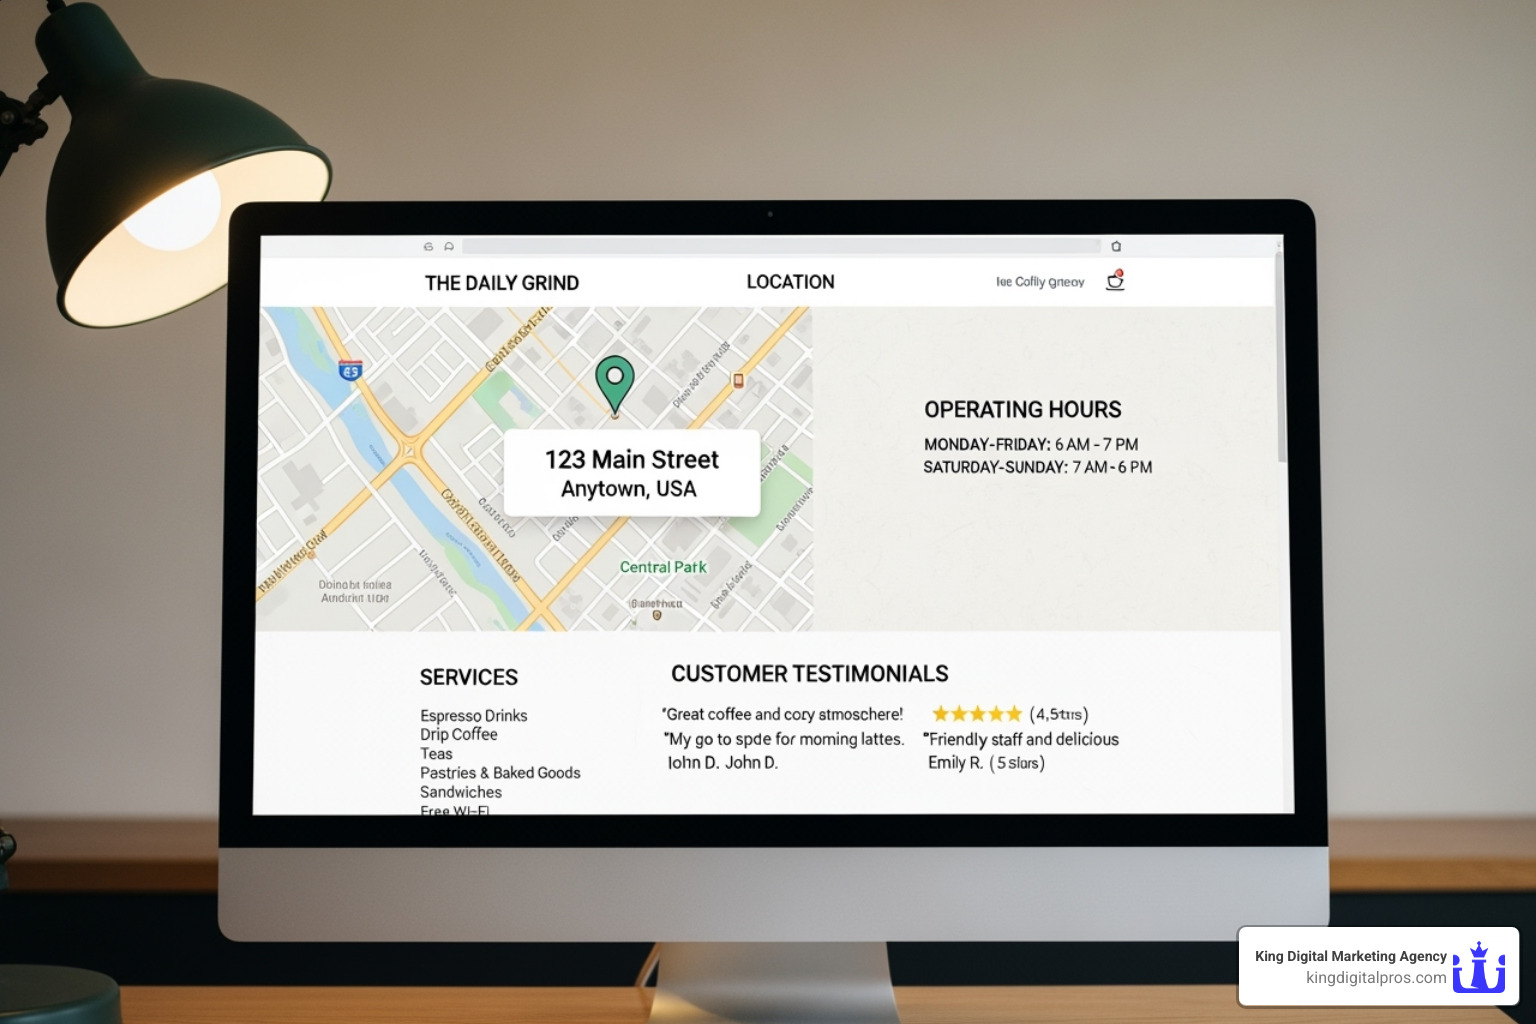Click the Interstate highway shield on the map
Screen dimensions: 1536x1024
(x=352, y=368)
